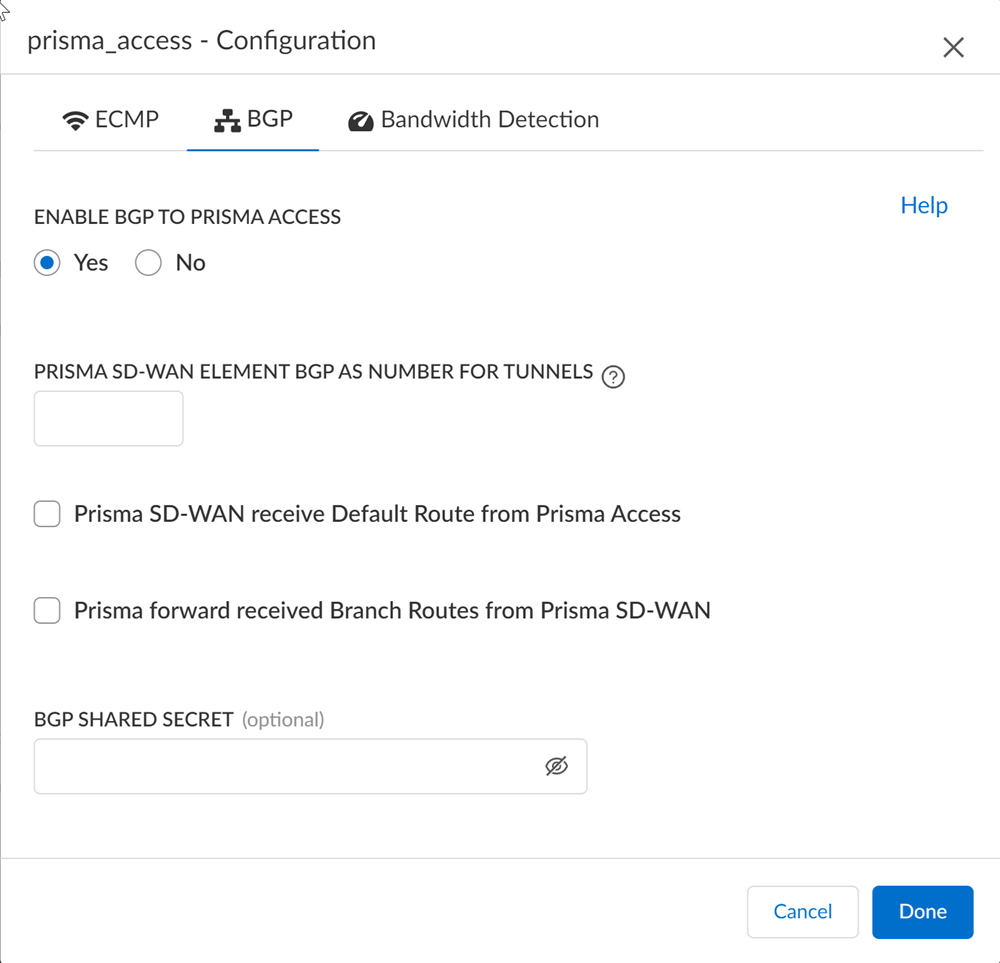This screenshot has width=1000, height=963.
Task: Enable receive Default Route from Prisma Access checkbox
Action: (47, 514)
